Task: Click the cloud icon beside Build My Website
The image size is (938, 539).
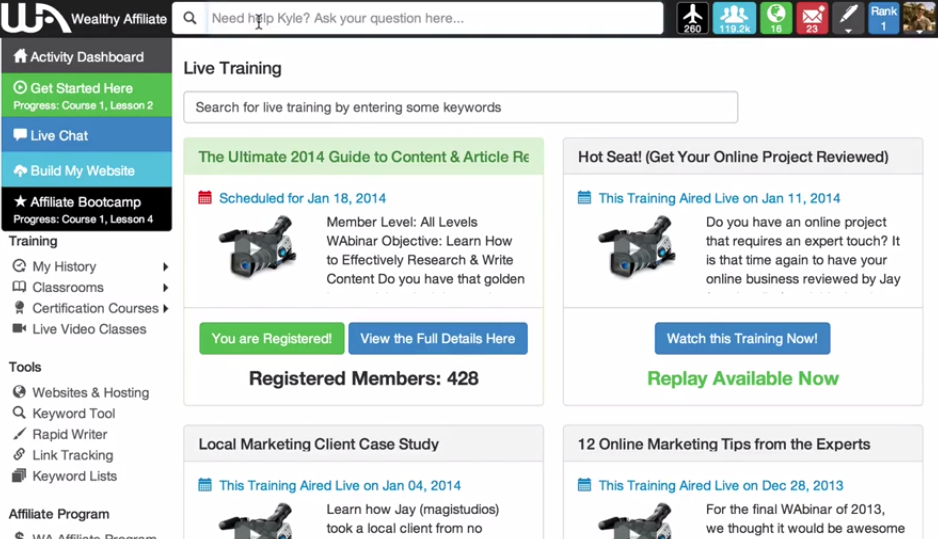Action: click(20, 170)
